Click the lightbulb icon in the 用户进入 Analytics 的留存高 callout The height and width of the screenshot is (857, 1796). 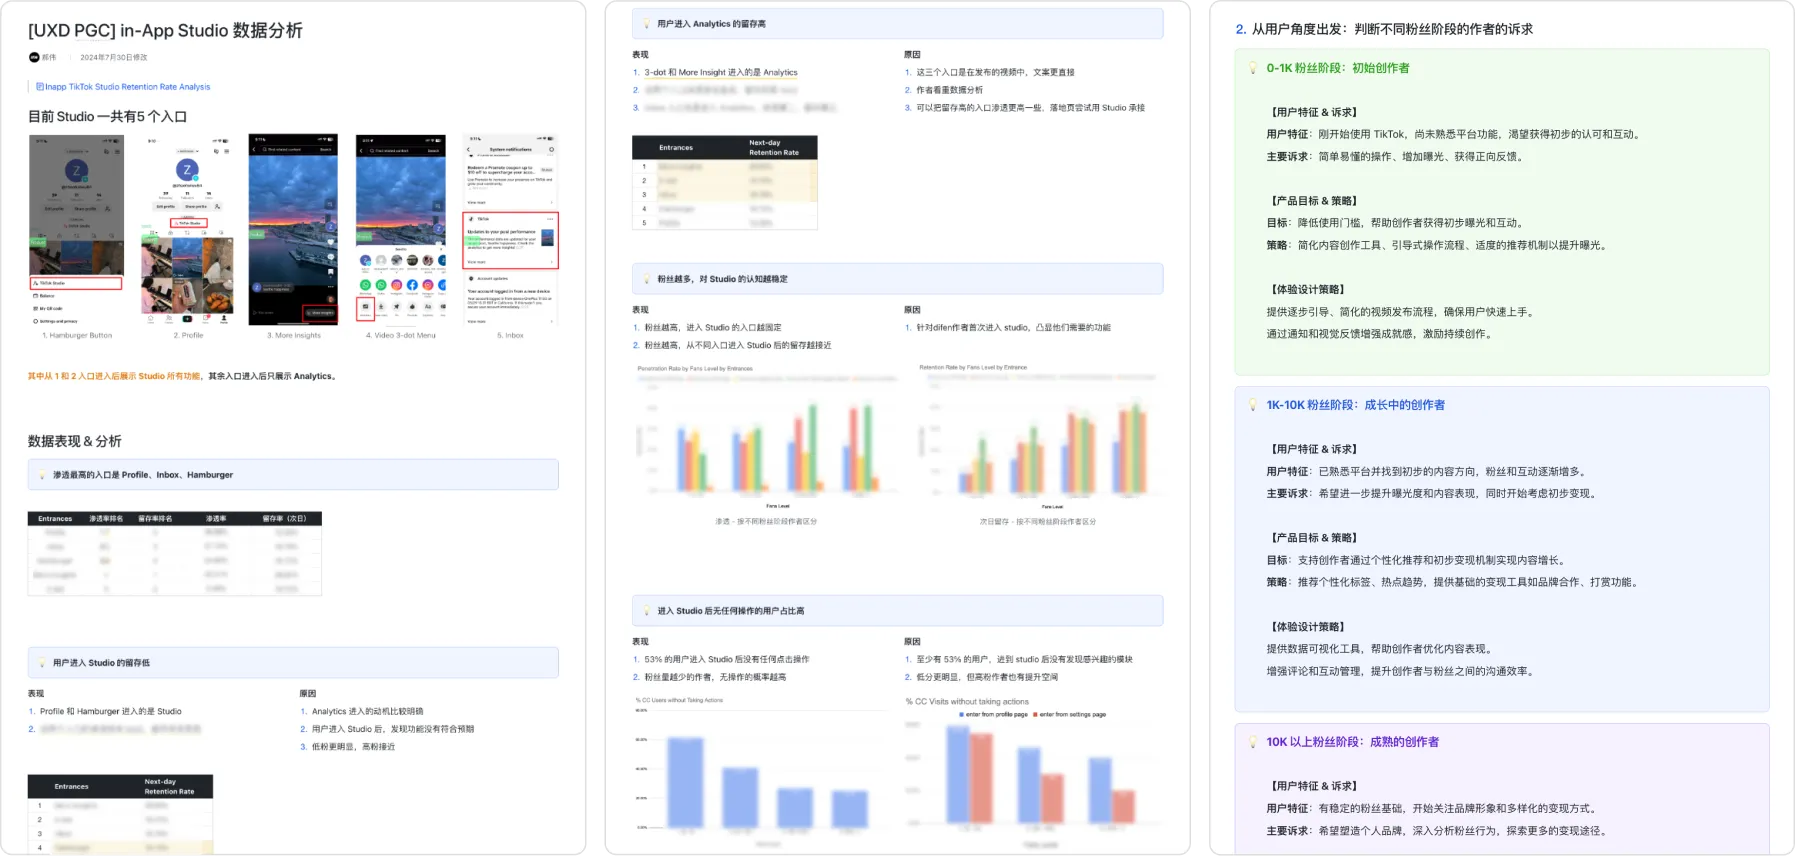coord(646,24)
